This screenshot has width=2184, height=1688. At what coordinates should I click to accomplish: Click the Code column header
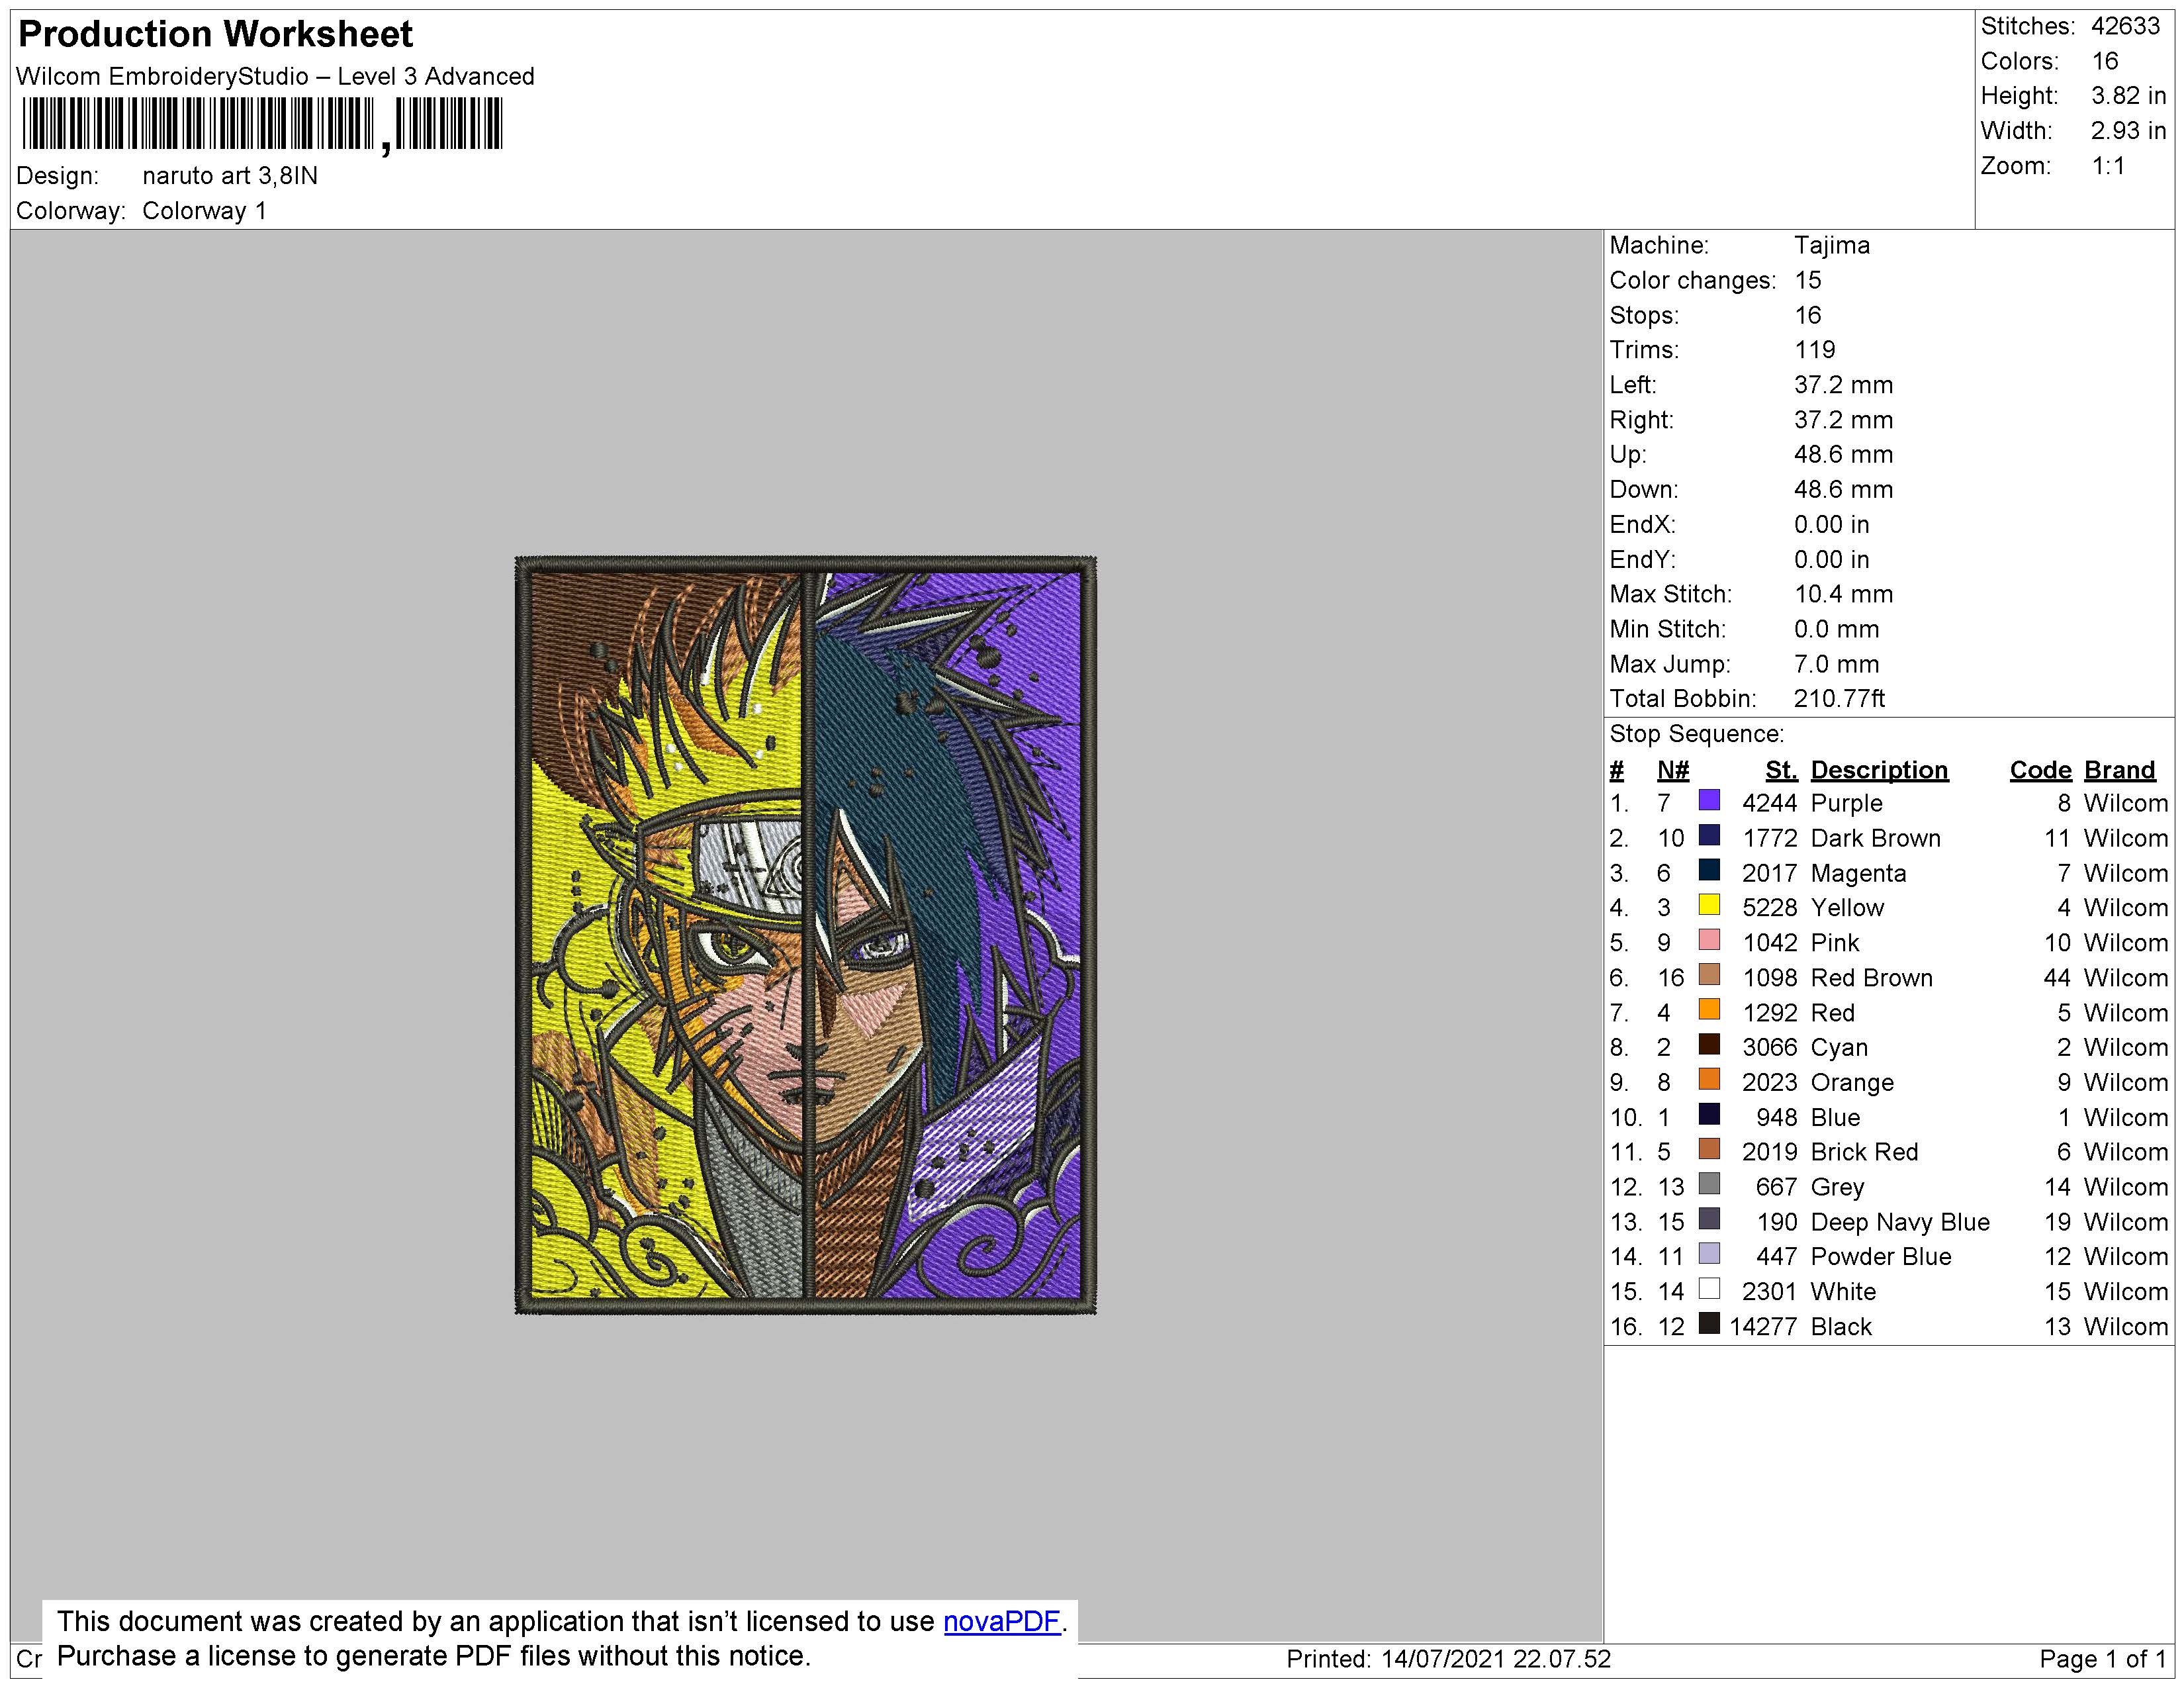pos(2040,770)
